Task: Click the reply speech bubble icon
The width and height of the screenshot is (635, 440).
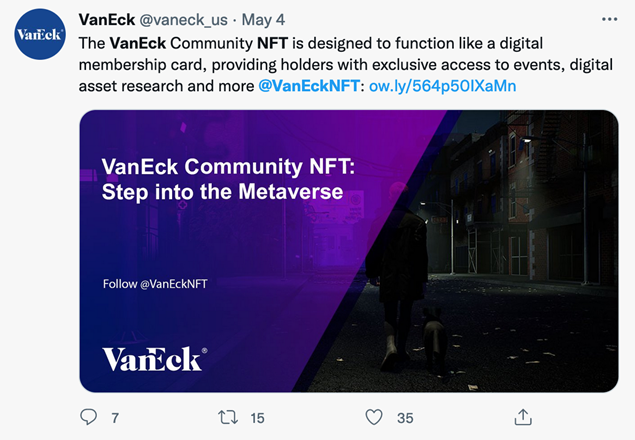Action: click(x=88, y=417)
